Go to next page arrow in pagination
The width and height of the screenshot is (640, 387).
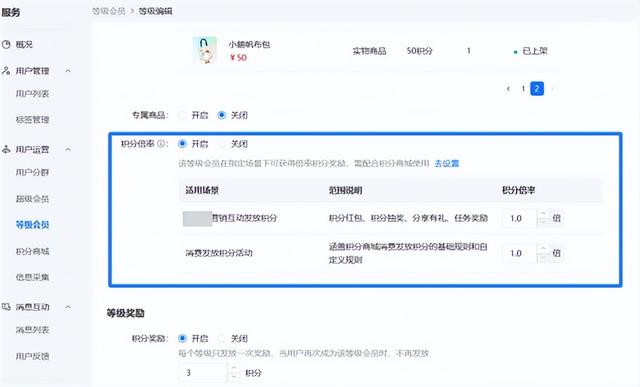pyautogui.click(x=552, y=89)
